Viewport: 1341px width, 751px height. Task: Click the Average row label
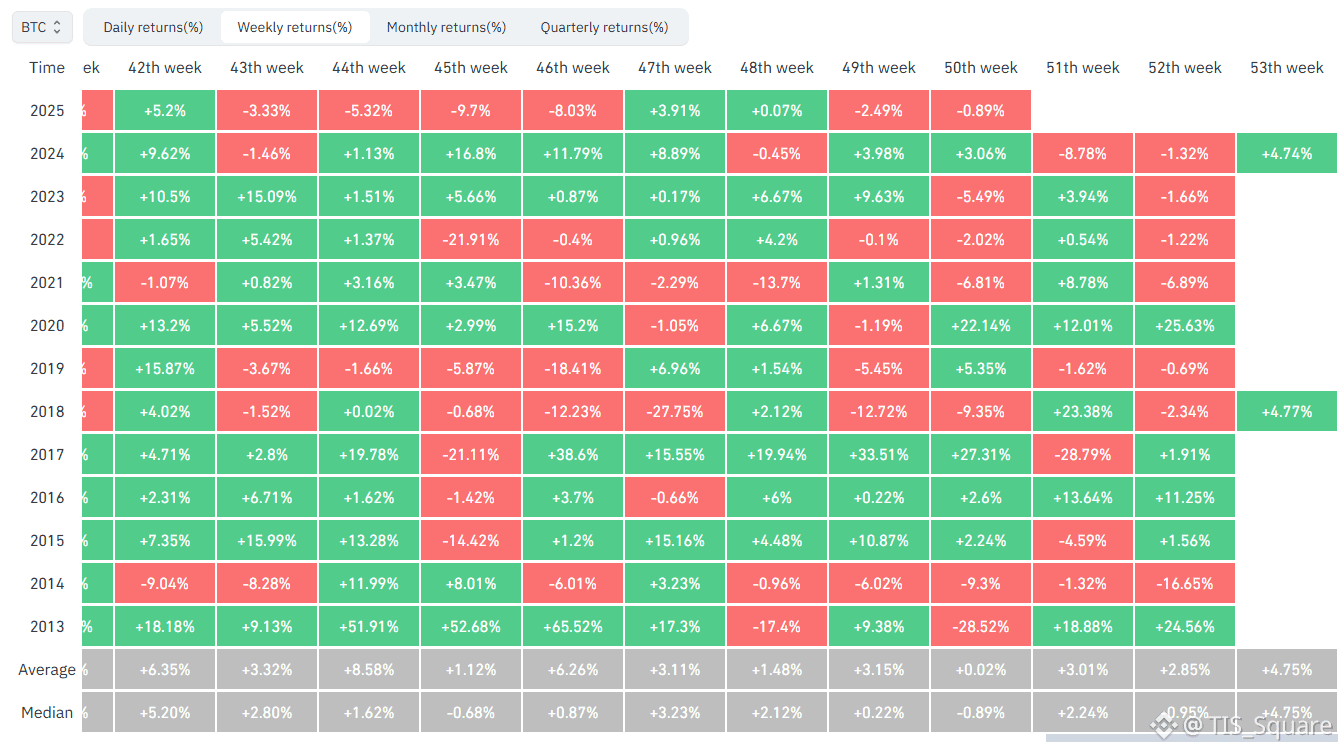click(47, 669)
